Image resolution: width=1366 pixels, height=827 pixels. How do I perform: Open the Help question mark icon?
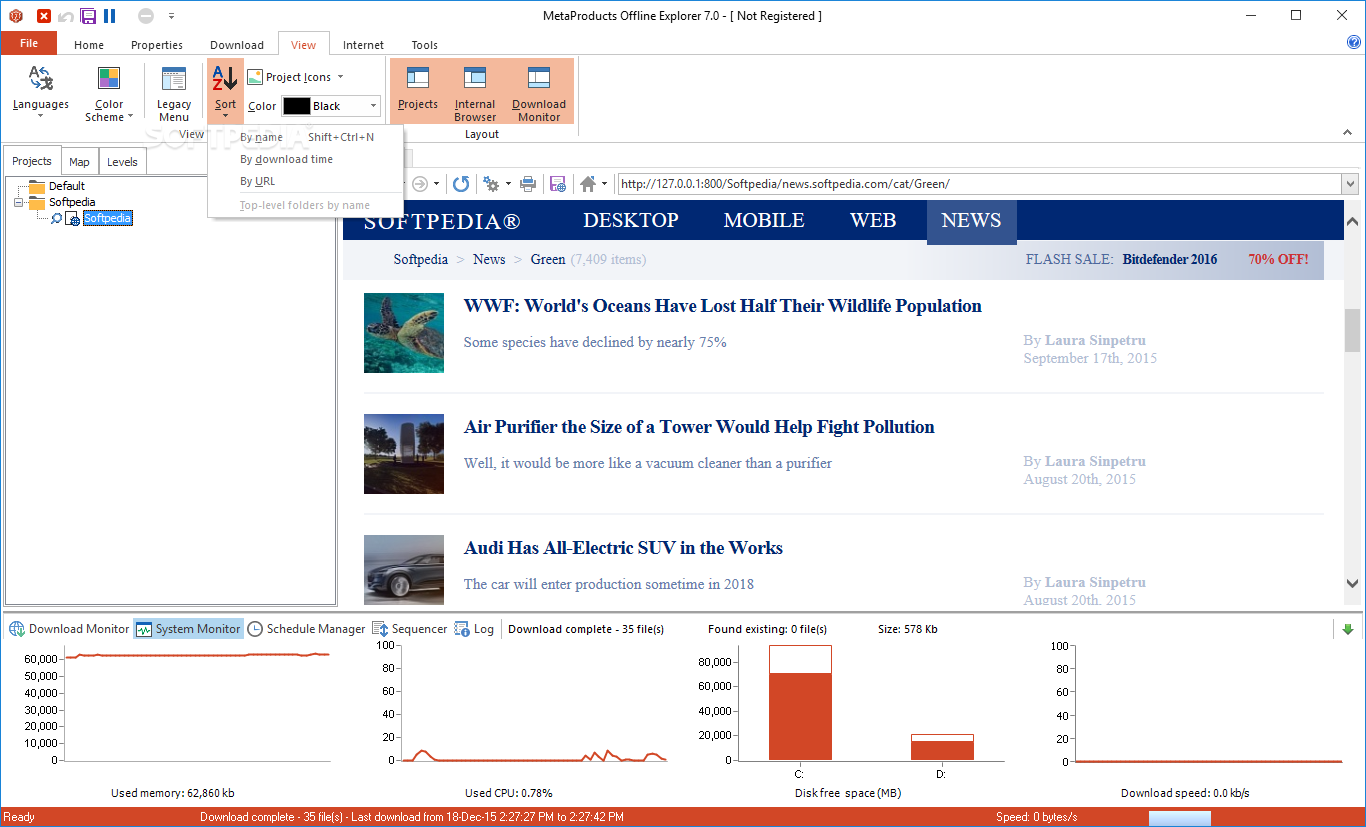point(1354,42)
